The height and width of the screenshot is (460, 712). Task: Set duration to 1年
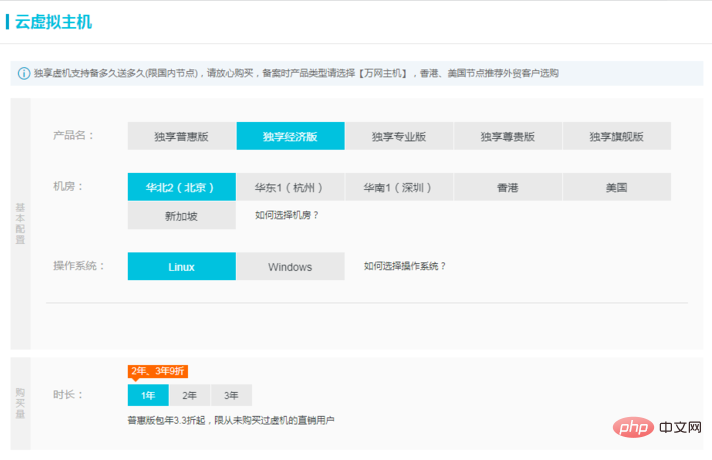(x=148, y=395)
